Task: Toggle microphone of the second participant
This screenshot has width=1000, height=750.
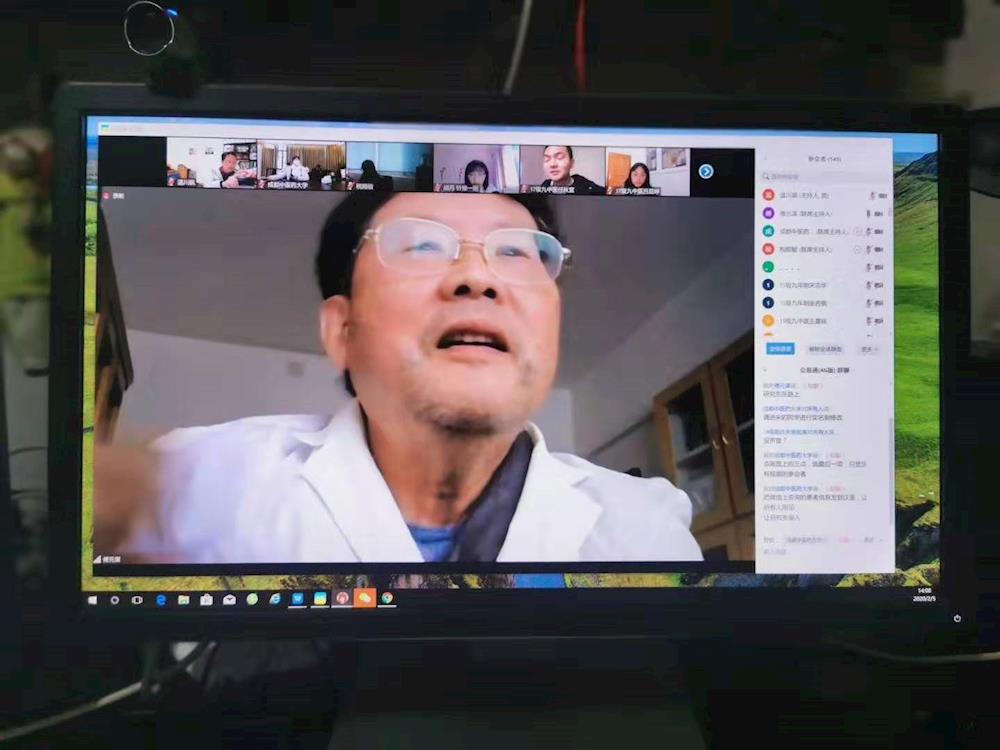Action: (869, 214)
